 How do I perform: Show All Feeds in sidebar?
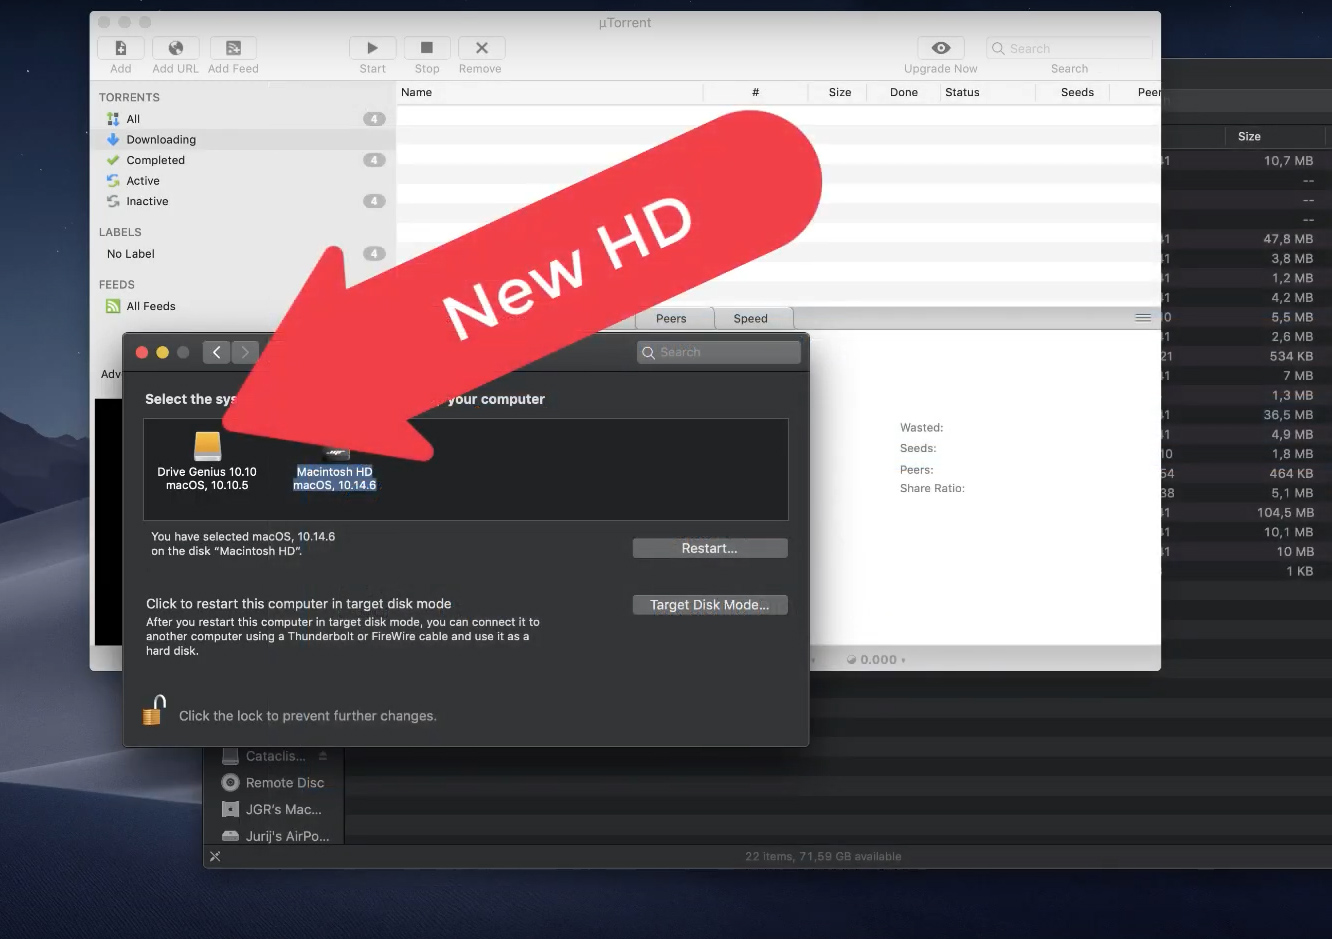point(150,306)
